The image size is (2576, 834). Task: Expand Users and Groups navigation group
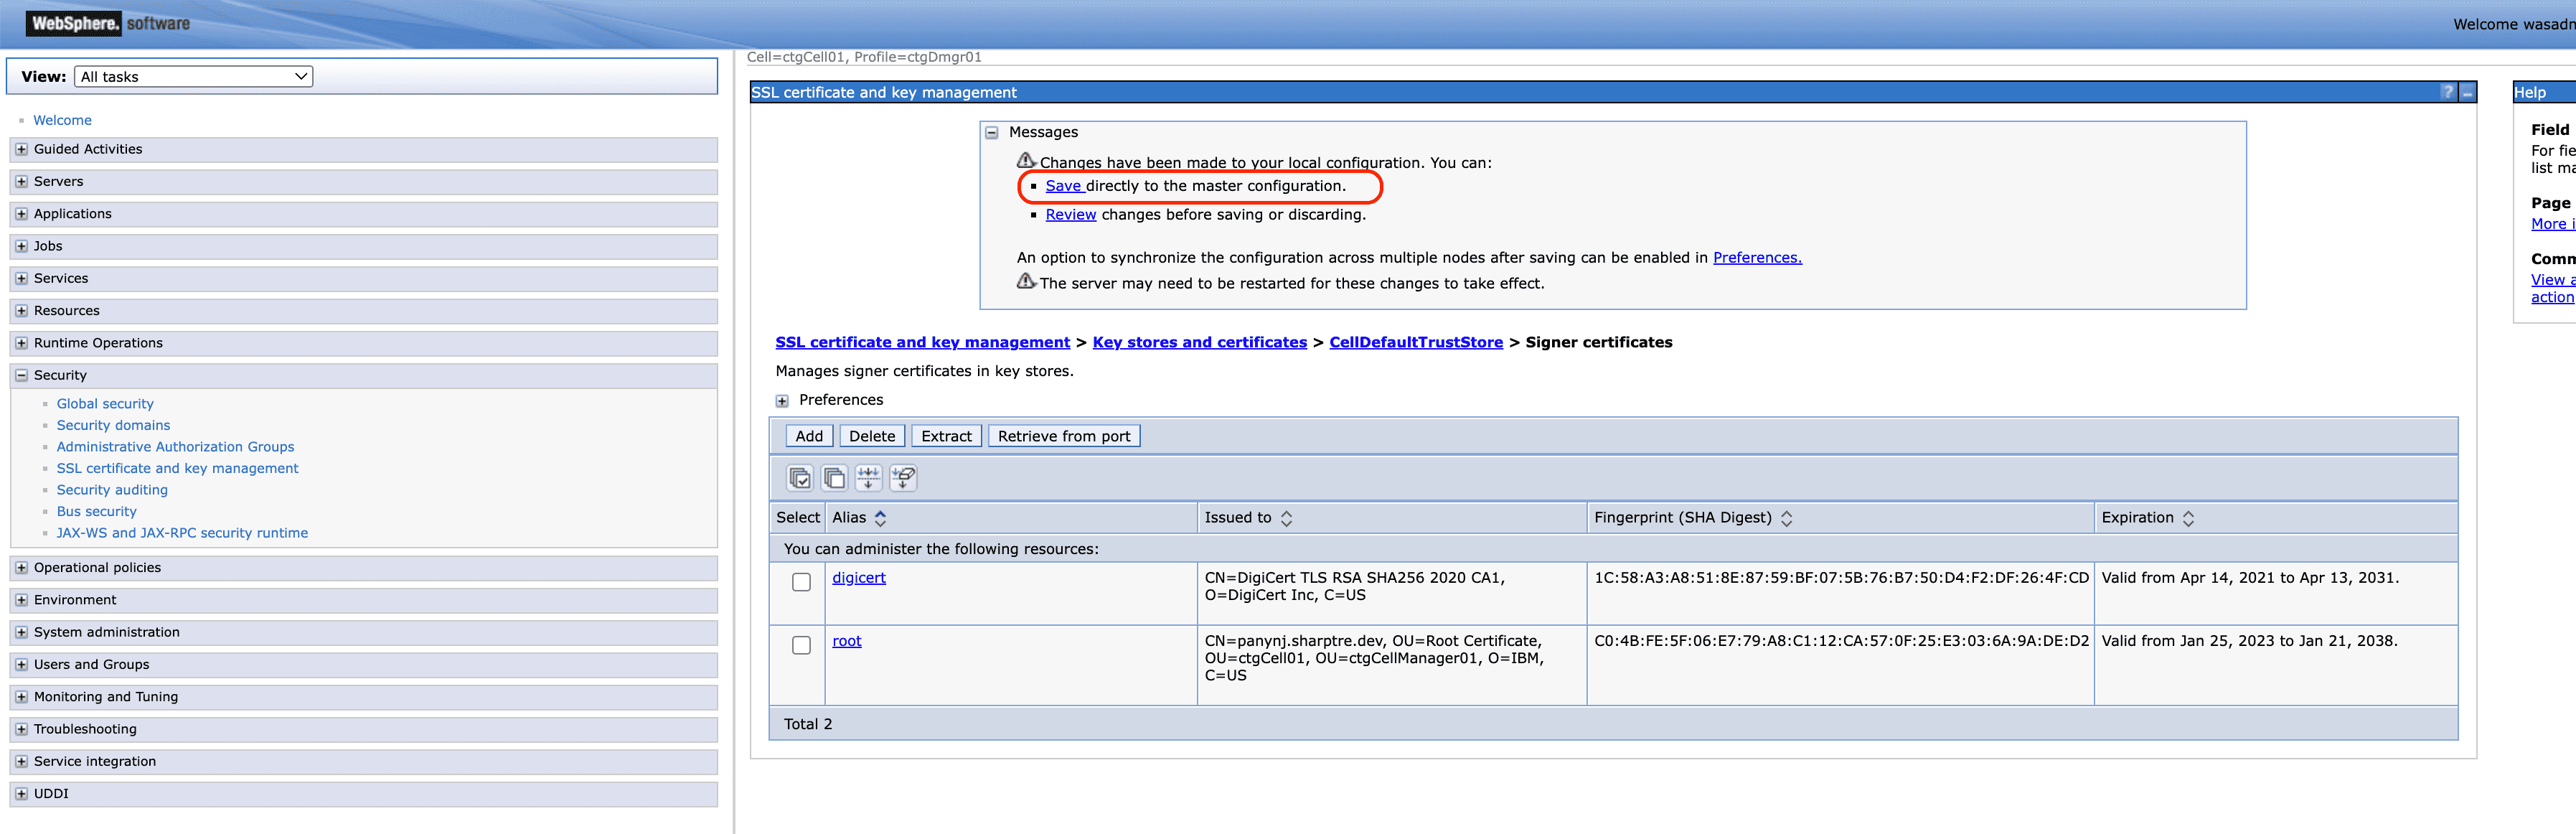[21, 665]
